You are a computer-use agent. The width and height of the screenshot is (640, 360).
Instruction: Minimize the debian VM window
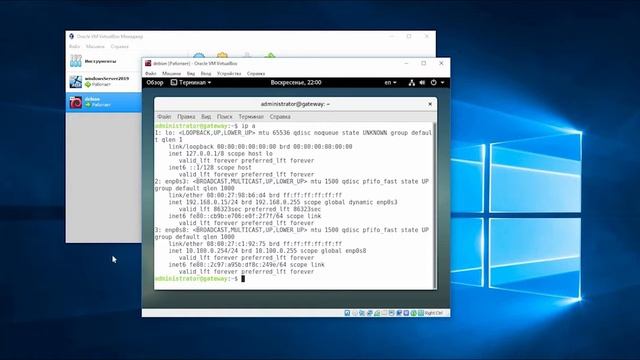(x=406, y=63)
